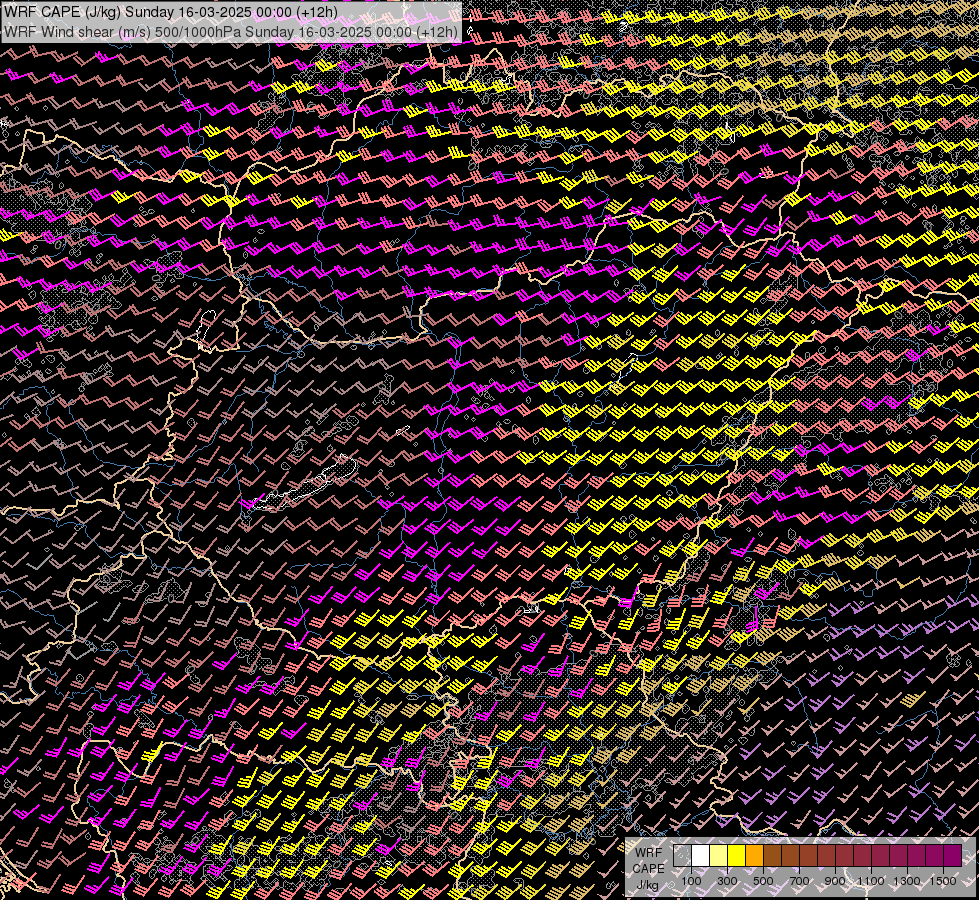The height and width of the screenshot is (900, 979).
Task: Click the 'WRF' label in legend
Action: pyautogui.click(x=649, y=853)
